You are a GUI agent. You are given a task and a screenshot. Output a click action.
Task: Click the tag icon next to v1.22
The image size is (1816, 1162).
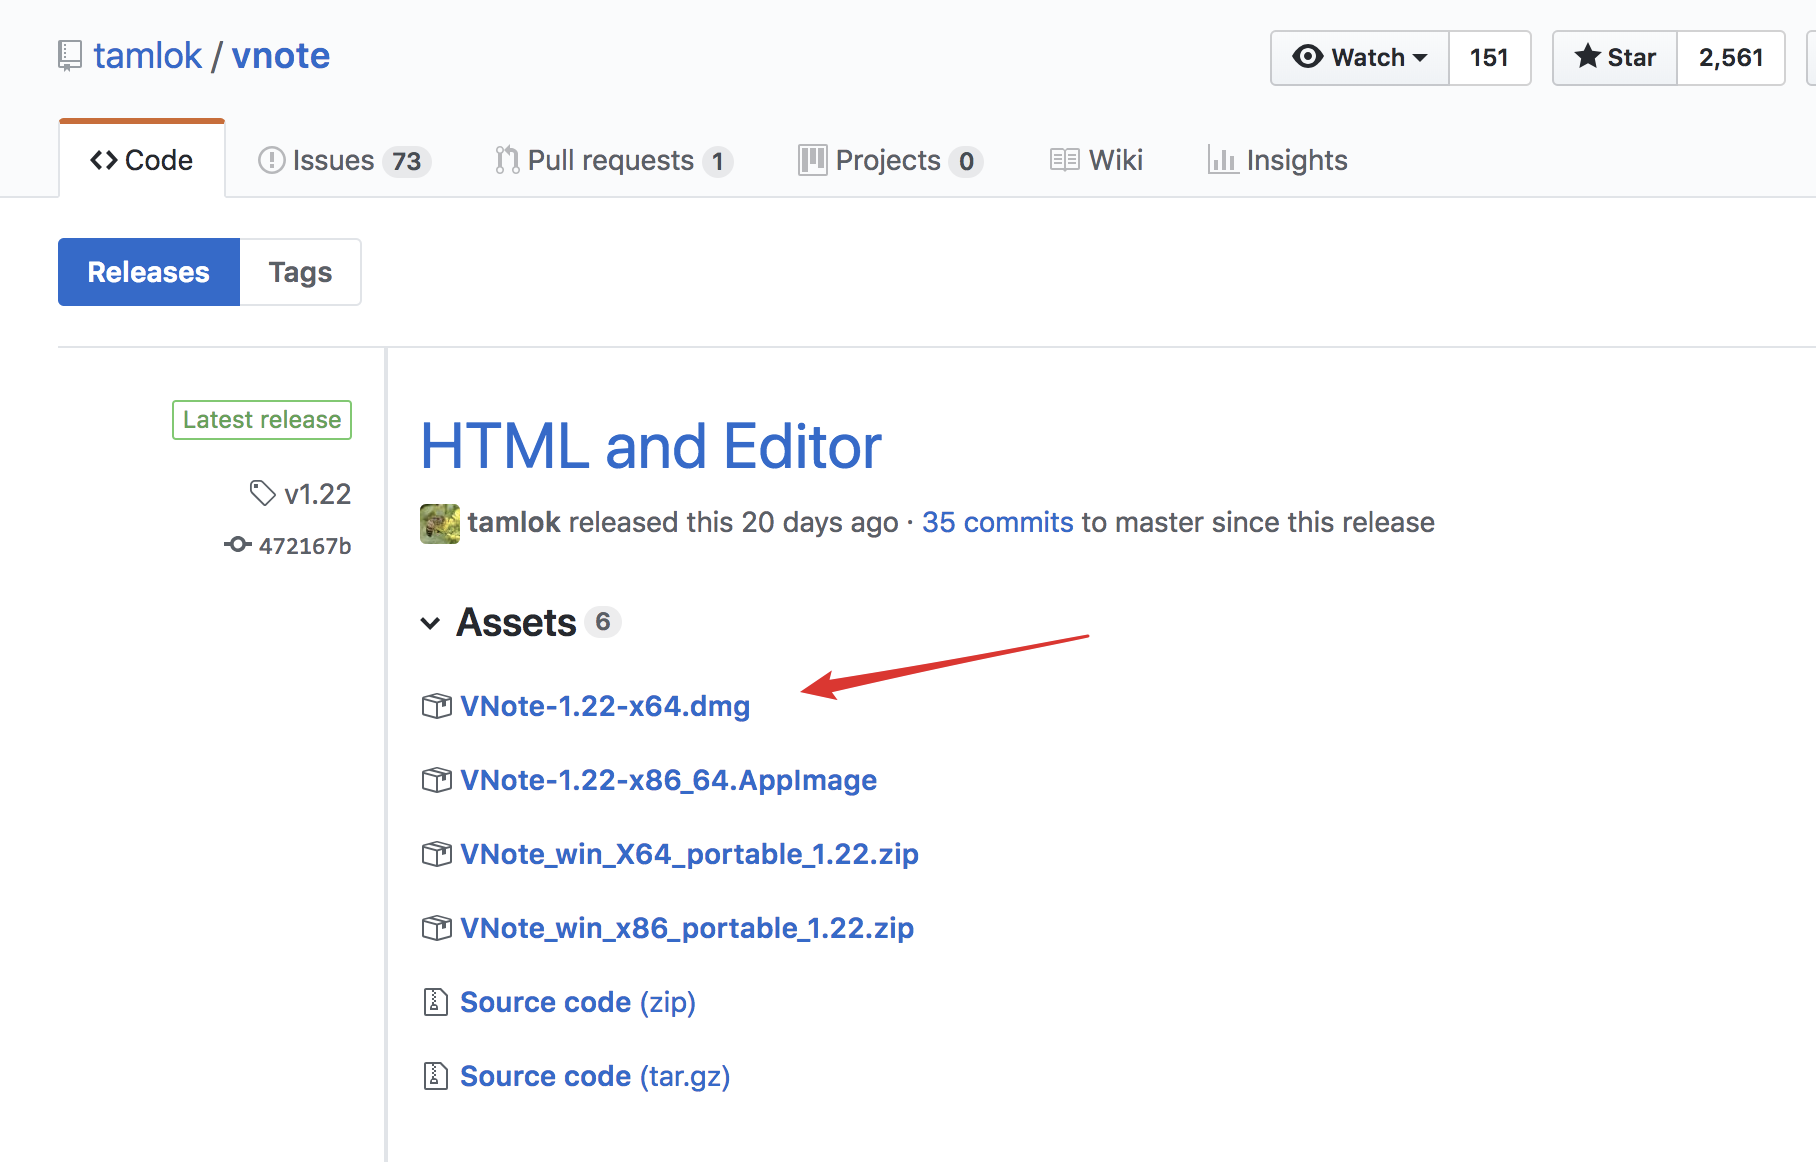pyautogui.click(x=262, y=492)
